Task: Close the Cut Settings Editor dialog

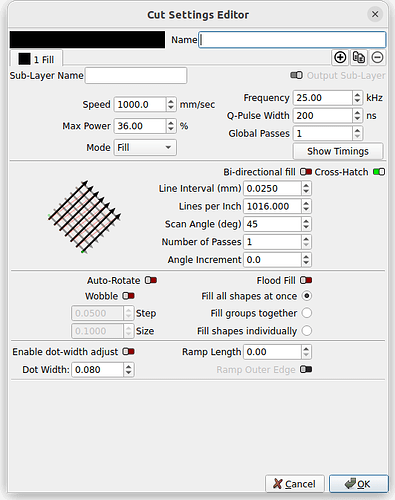Action: (x=375, y=14)
